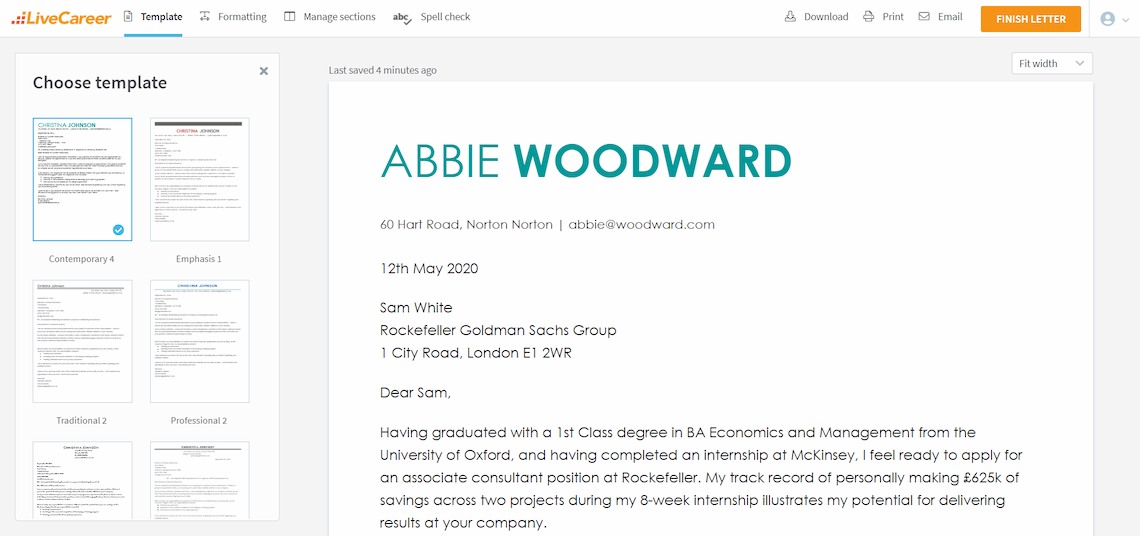Click the Download icon

point(790,17)
